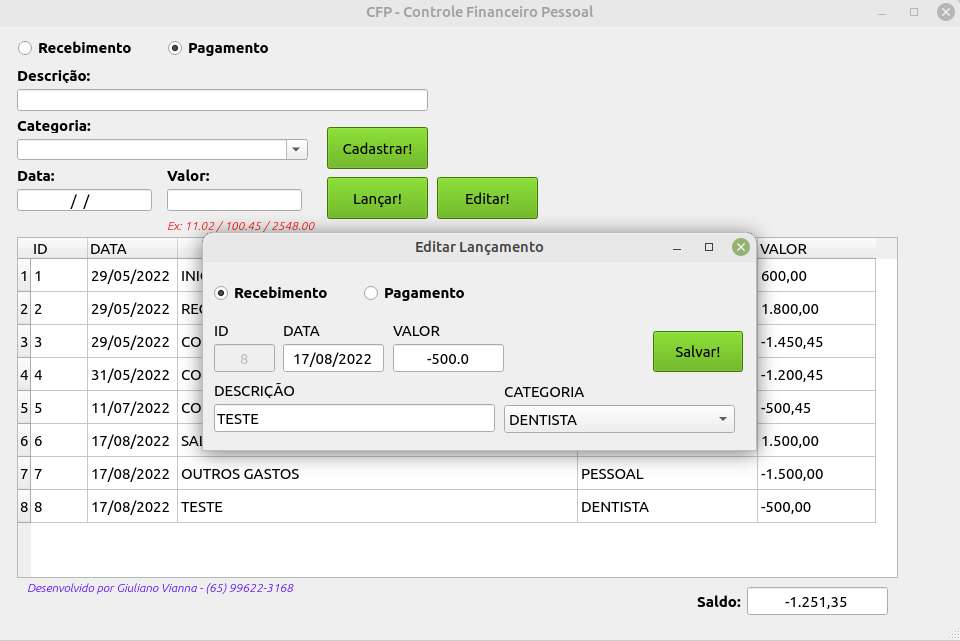
Task: Select the DESCRIÇÃO field containing TESTE
Action: coord(354,418)
